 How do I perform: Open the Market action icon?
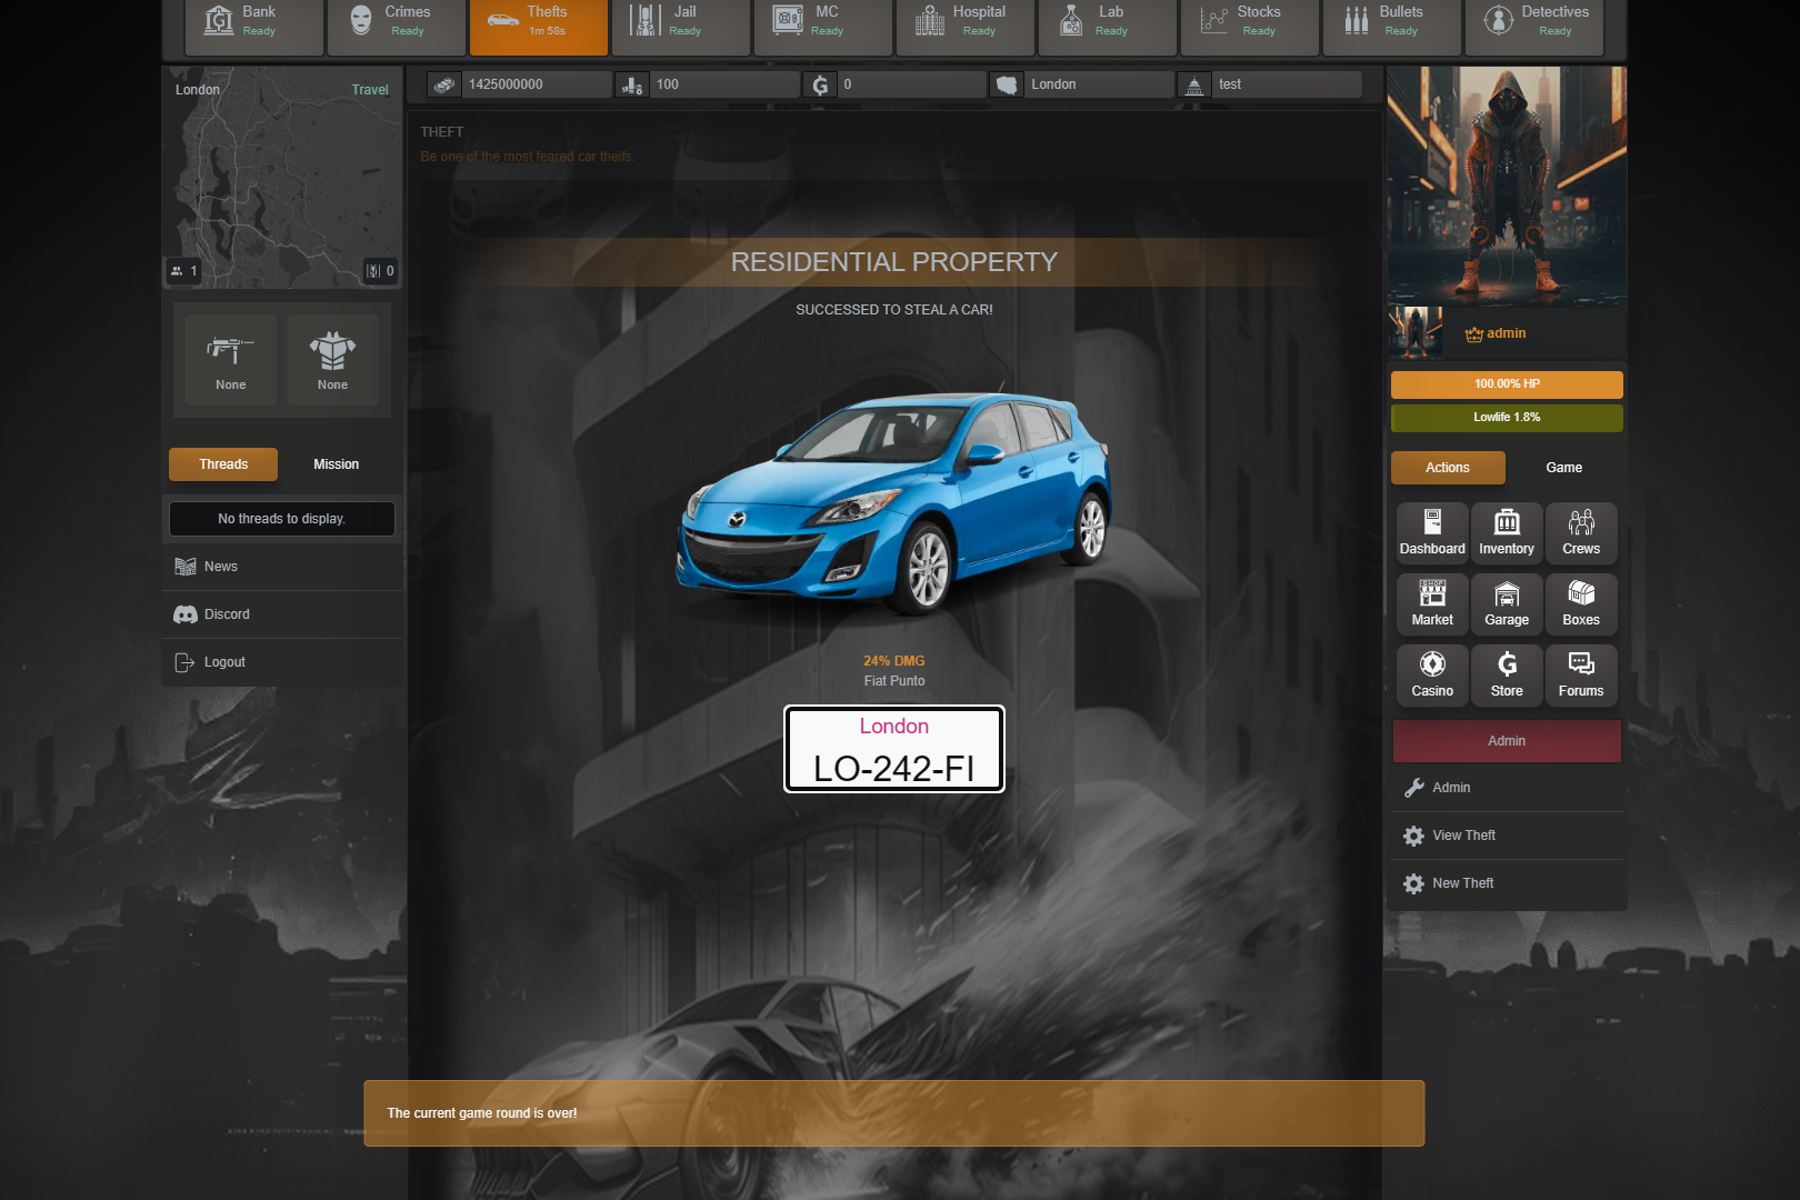tap(1432, 603)
